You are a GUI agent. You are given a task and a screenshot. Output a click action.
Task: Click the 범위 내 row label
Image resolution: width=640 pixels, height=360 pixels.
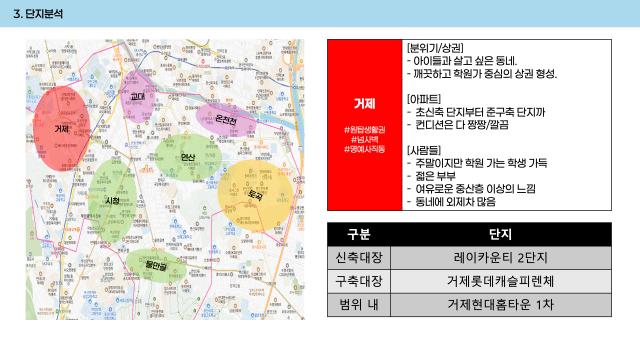[x=359, y=304]
